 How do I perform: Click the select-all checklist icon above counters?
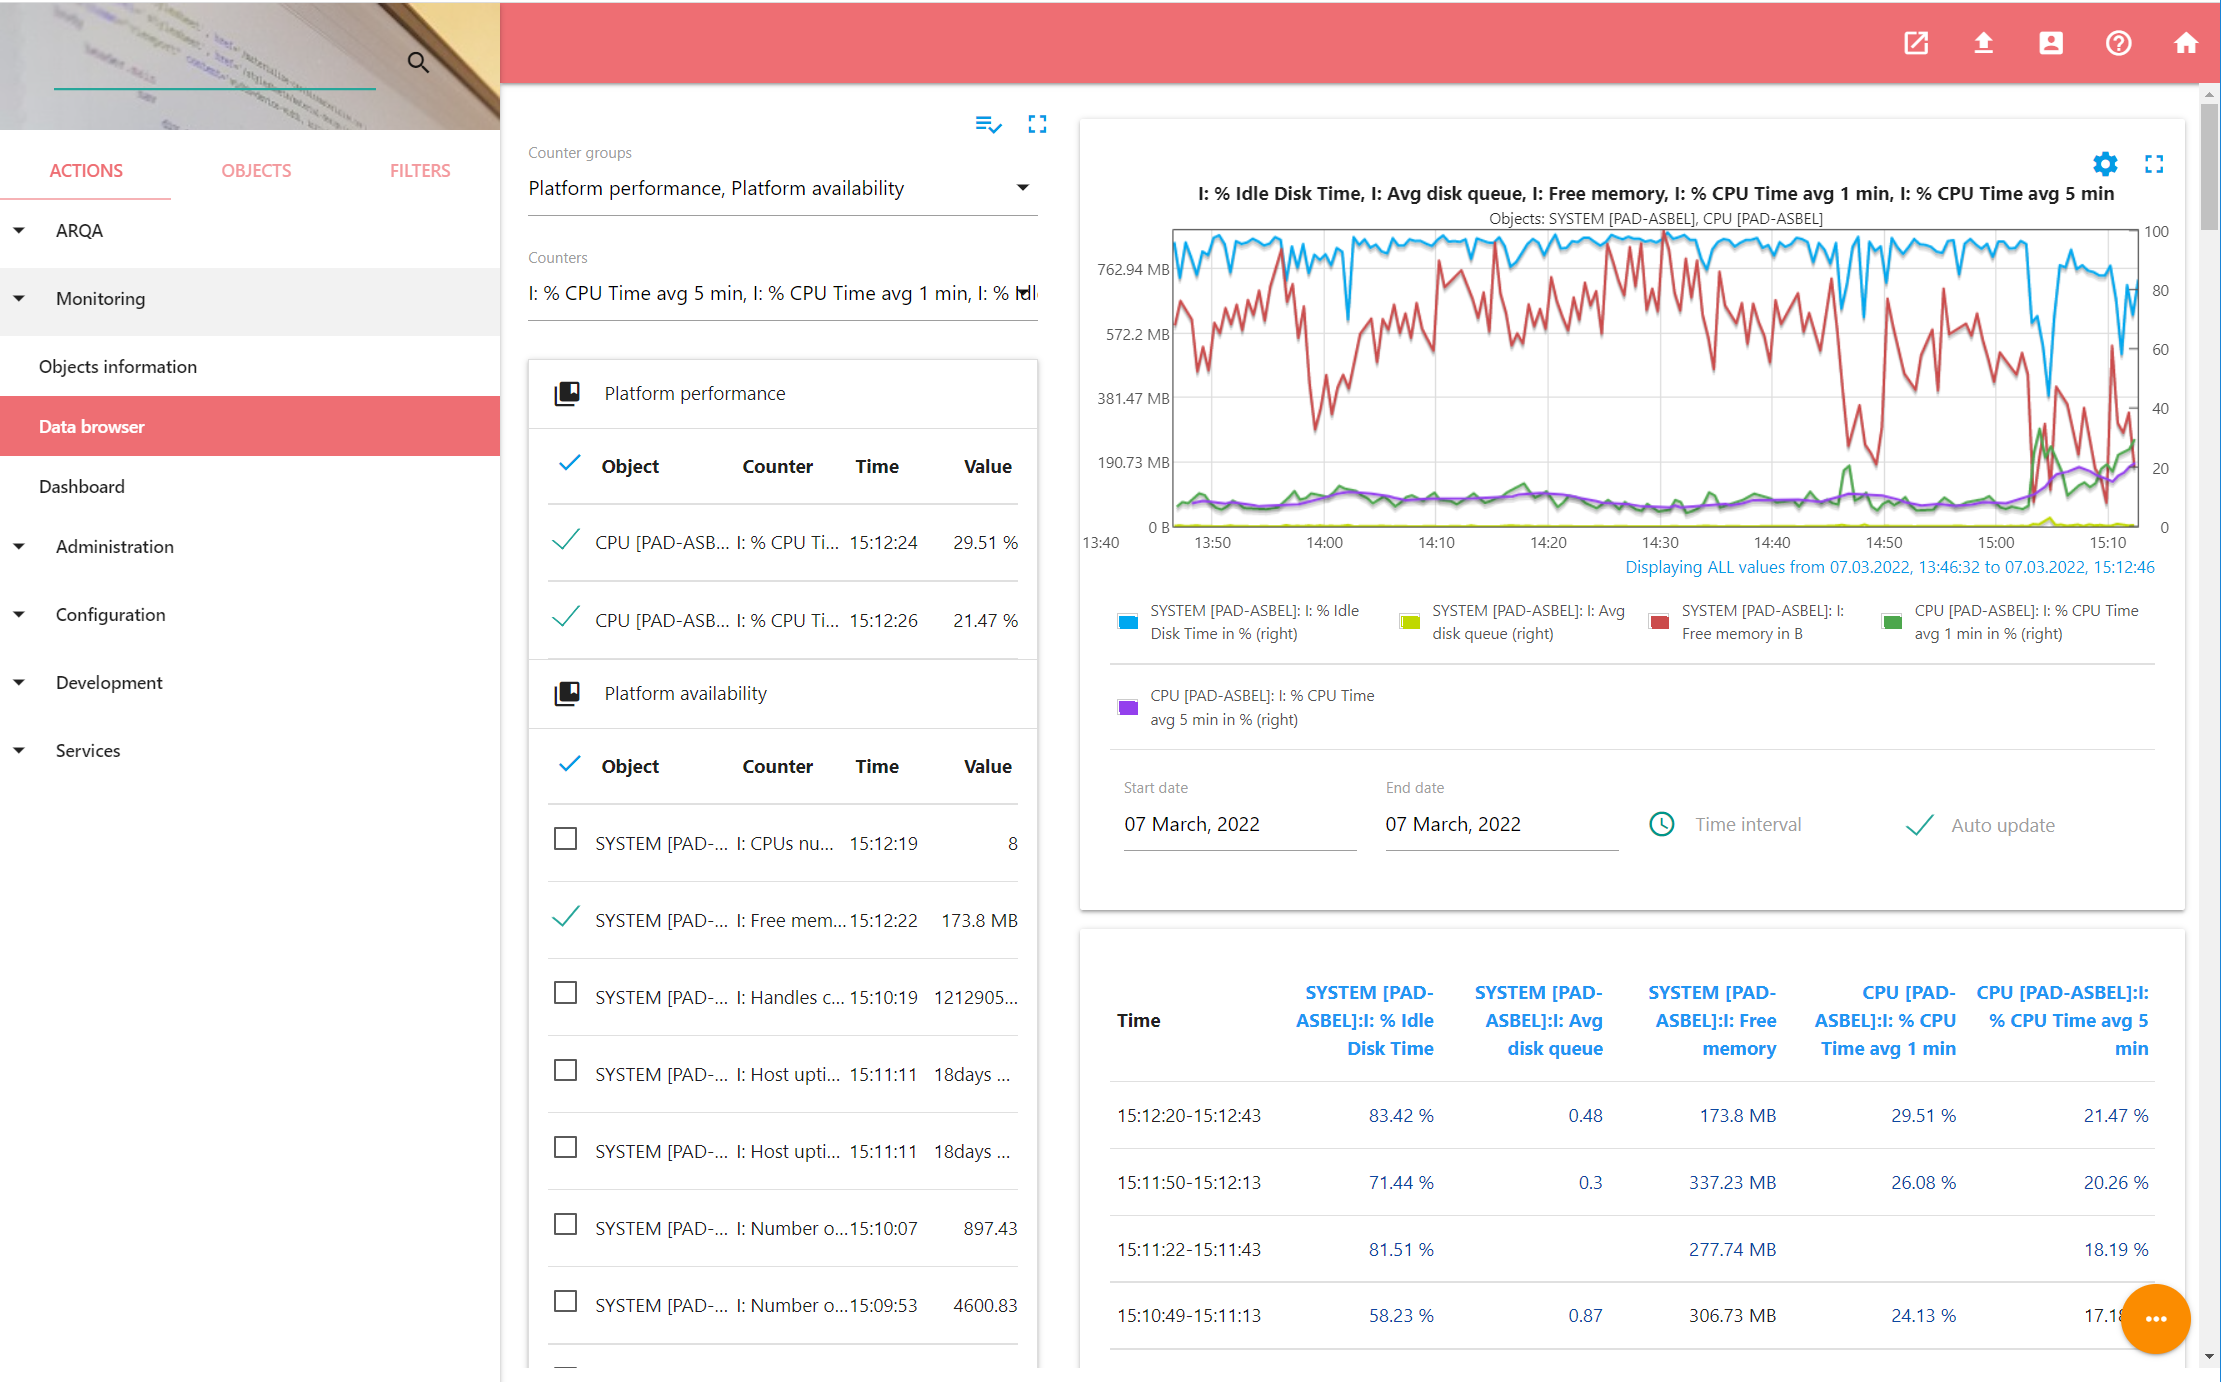point(988,124)
